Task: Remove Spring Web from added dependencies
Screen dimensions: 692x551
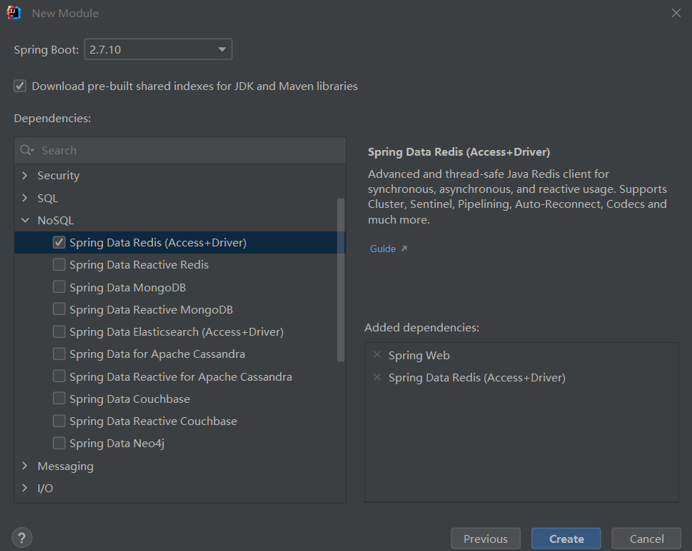Action: [x=377, y=355]
